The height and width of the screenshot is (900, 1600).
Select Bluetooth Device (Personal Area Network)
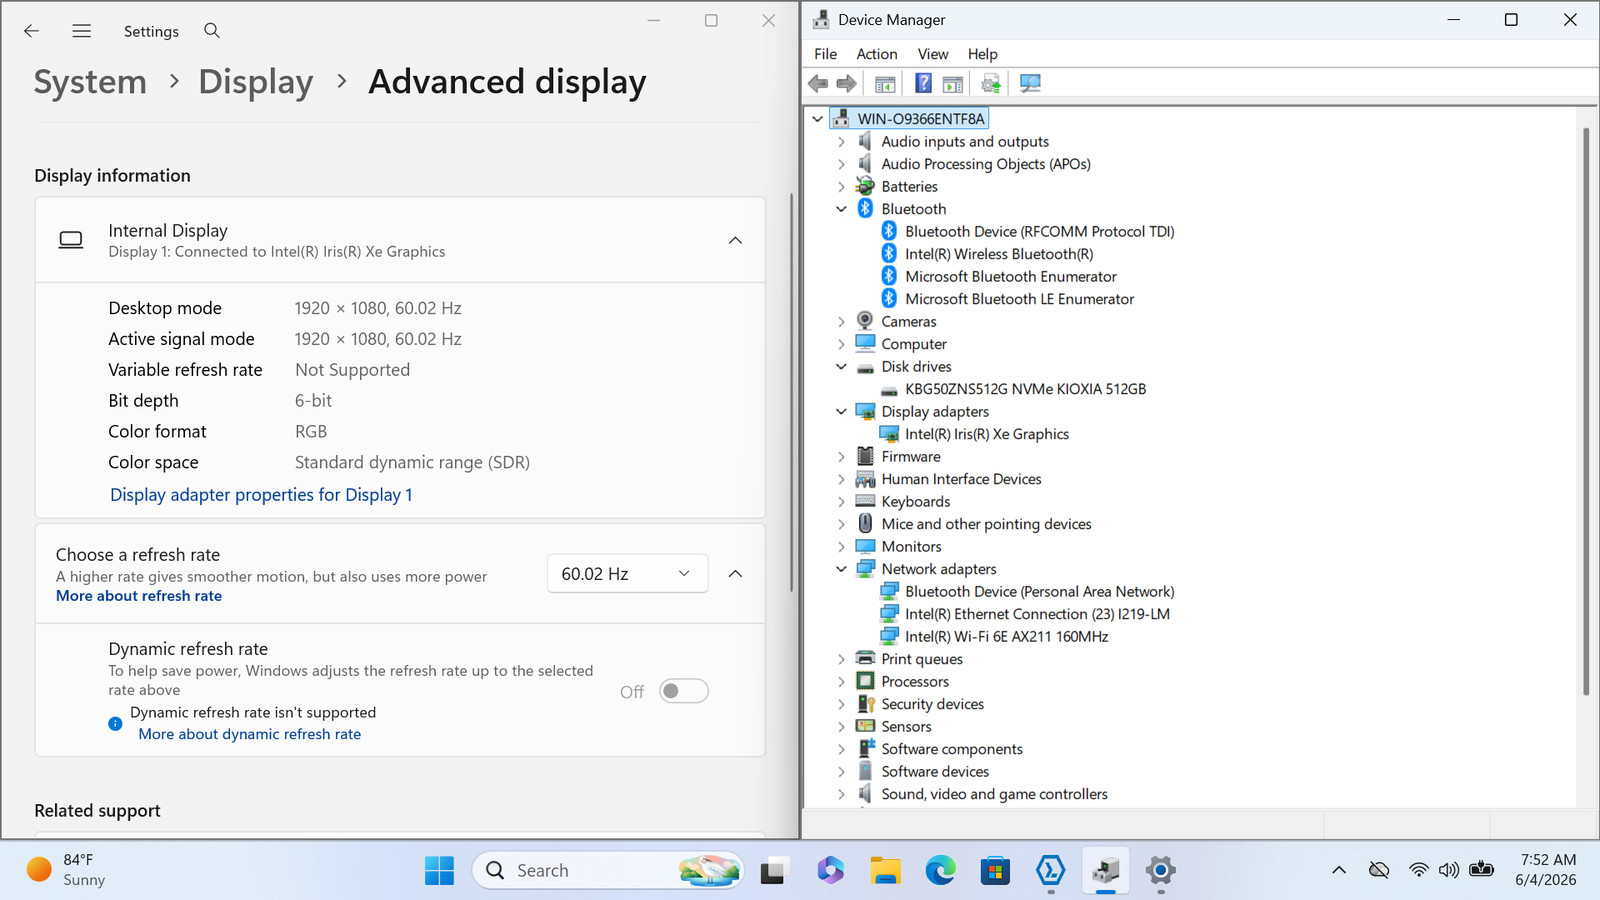(x=1039, y=592)
